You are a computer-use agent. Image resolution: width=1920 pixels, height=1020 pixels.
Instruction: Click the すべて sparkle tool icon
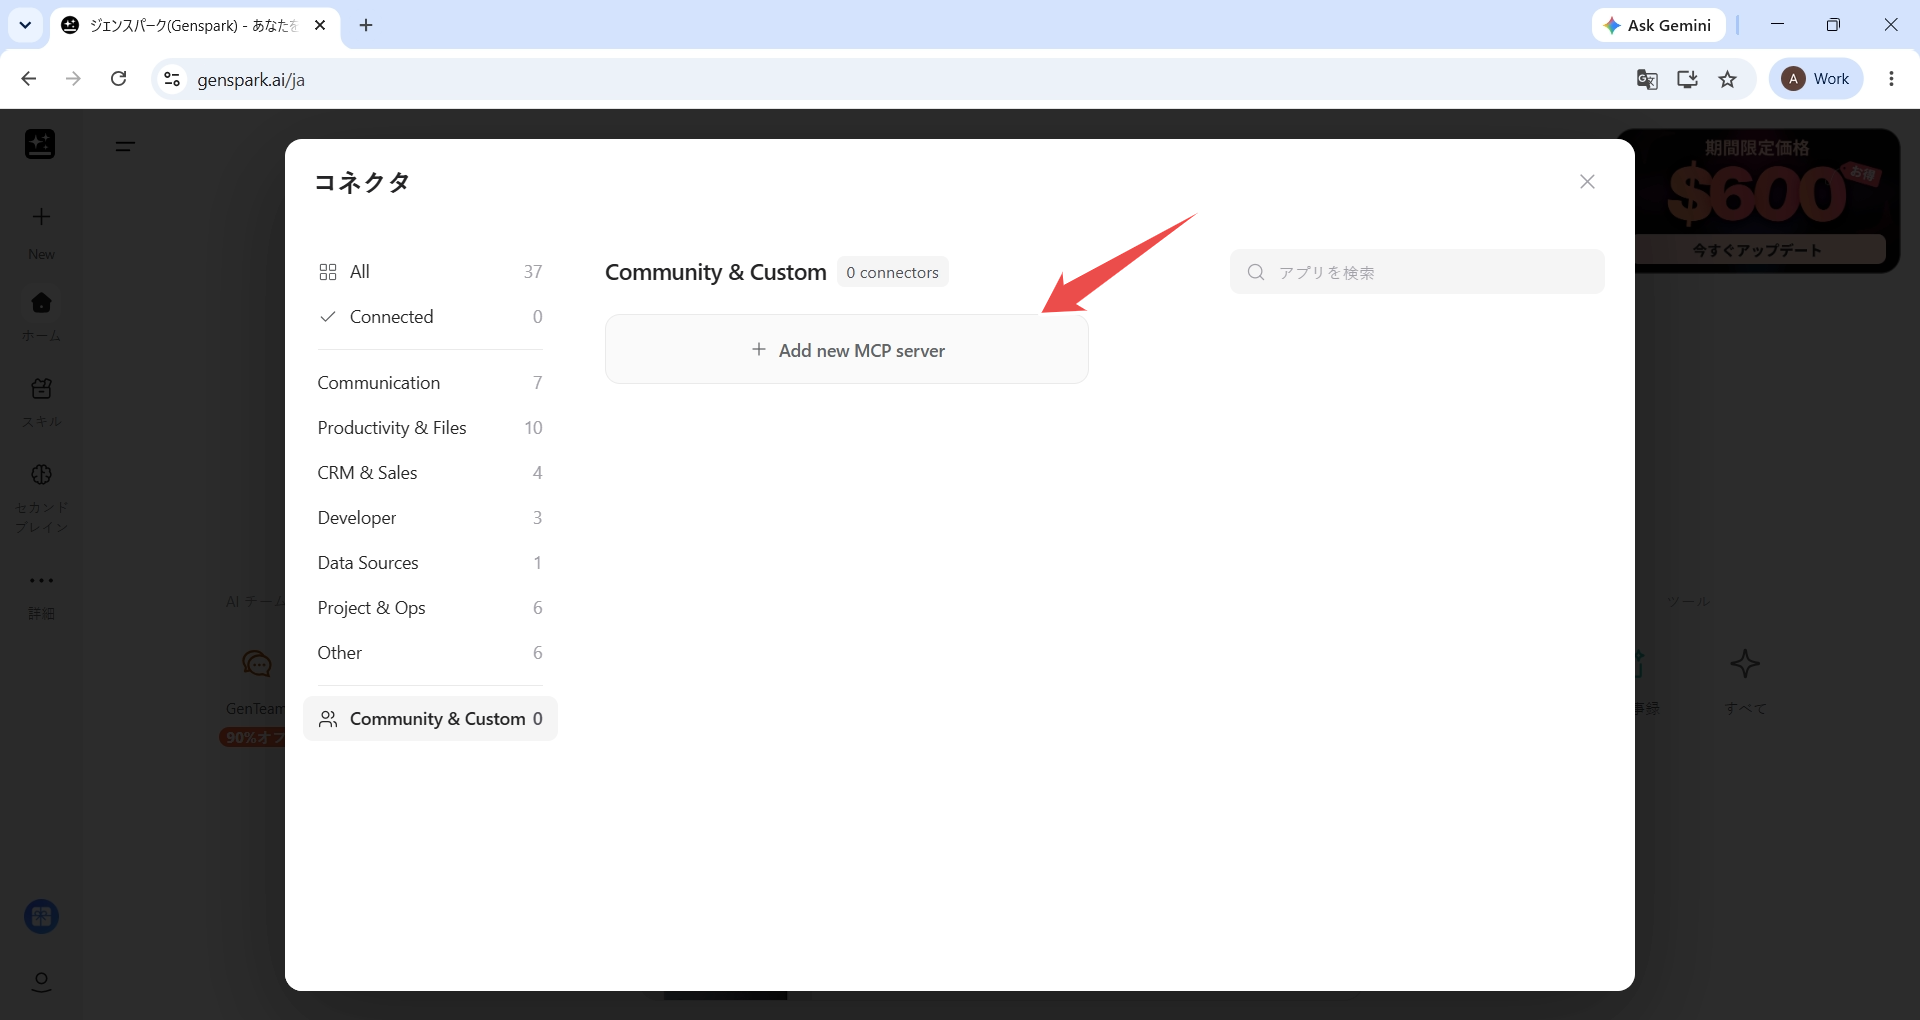tap(1745, 664)
